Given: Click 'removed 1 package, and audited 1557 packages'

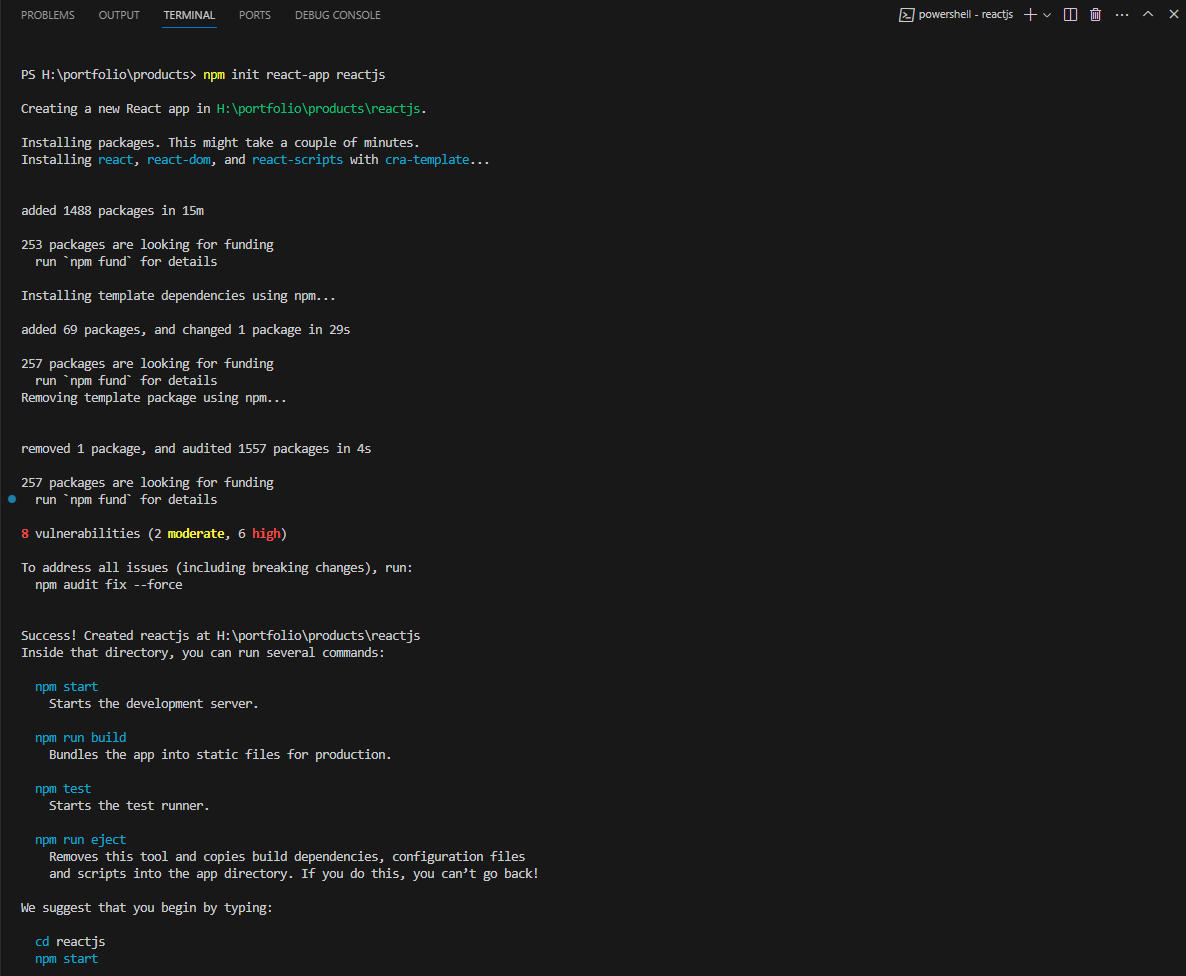Looking at the screenshot, I should point(196,449).
